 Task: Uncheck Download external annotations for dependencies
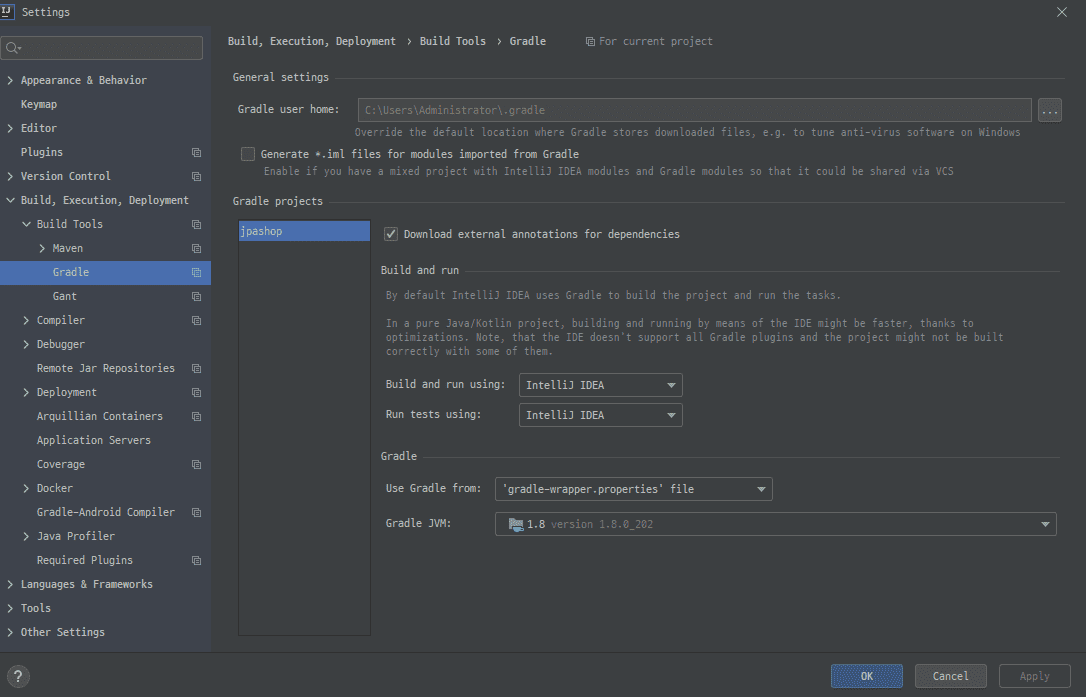point(391,234)
